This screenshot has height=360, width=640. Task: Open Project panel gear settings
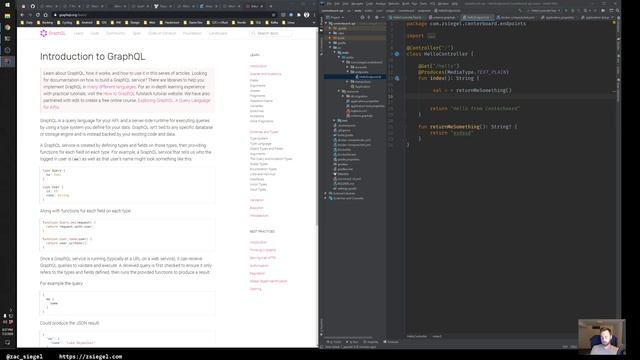(376, 17)
